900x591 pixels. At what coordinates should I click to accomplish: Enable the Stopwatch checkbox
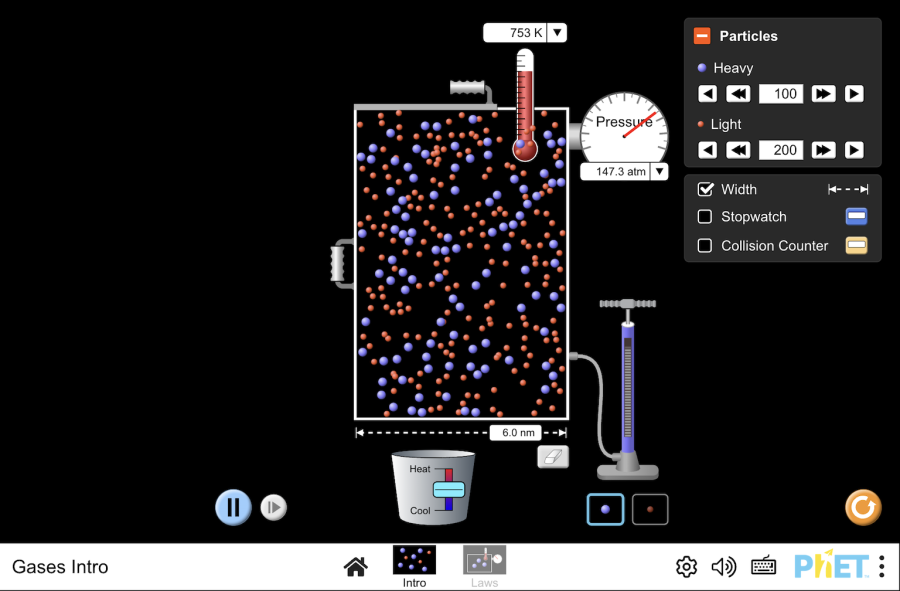(705, 217)
